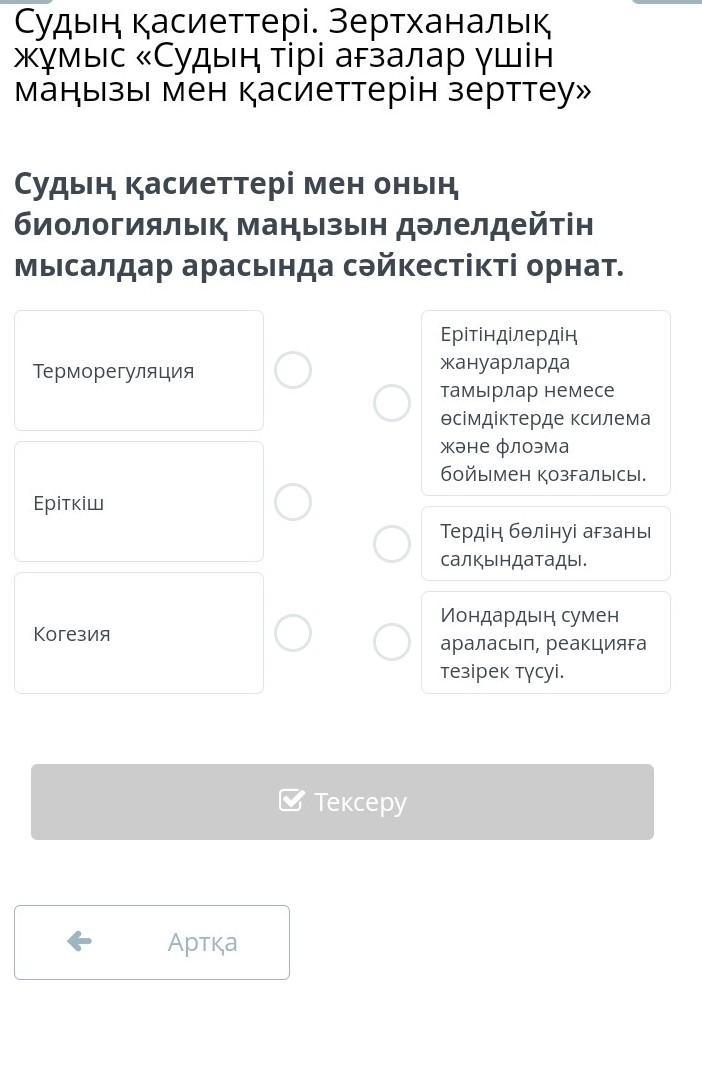Click the left-pointing back arrow icon
This screenshot has width=702, height=1069.
pos(79,941)
